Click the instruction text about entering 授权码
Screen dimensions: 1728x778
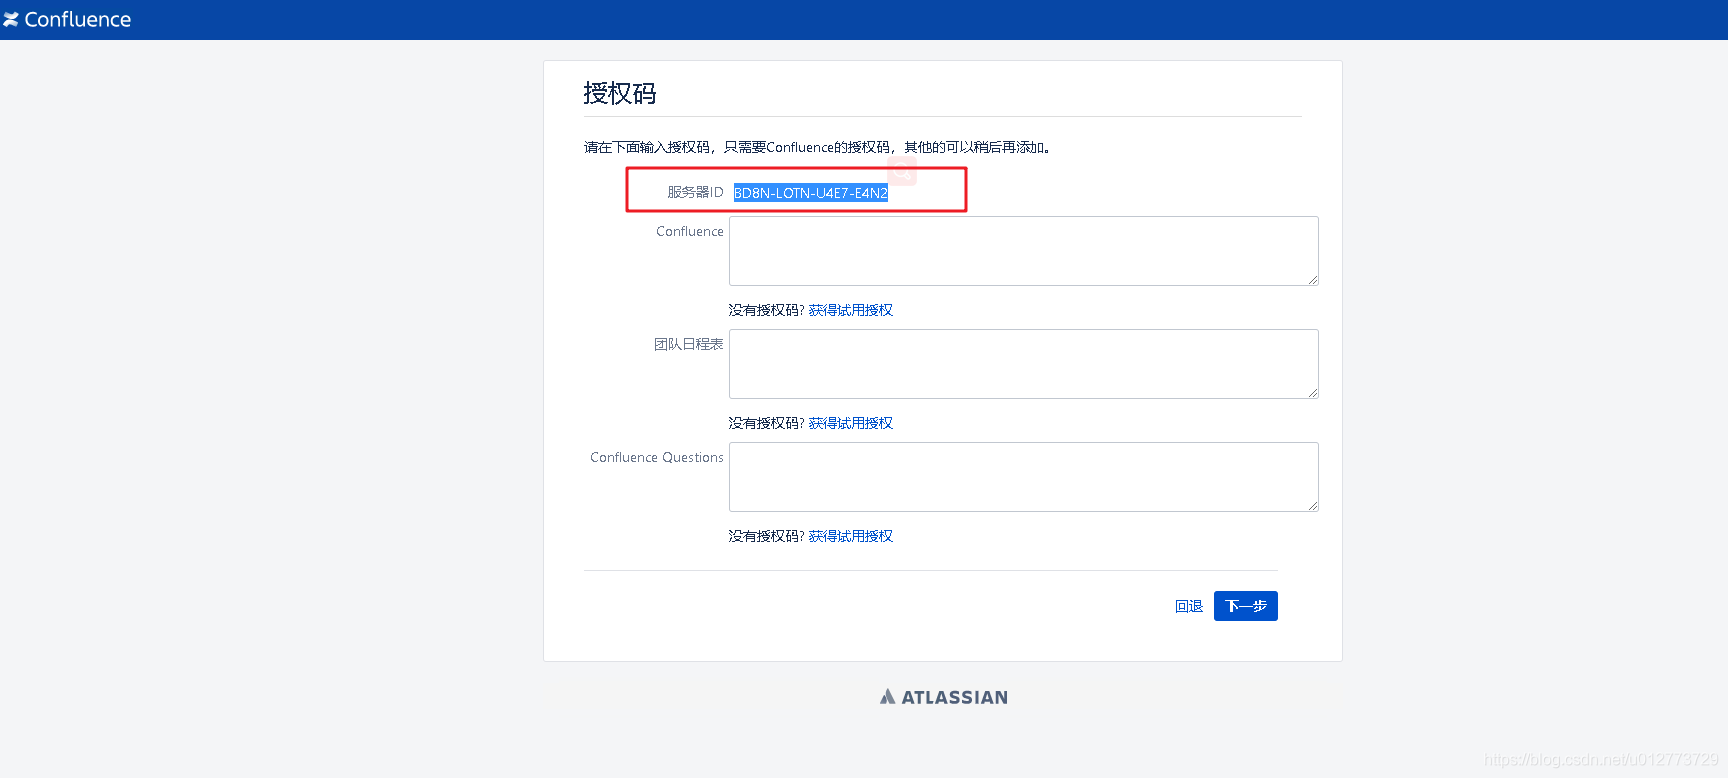point(818,147)
